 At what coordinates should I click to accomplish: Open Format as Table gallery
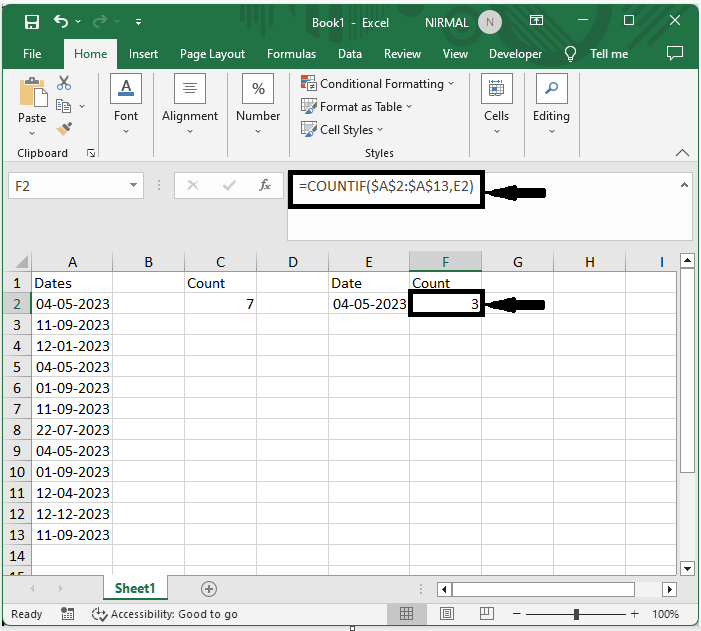pos(356,107)
